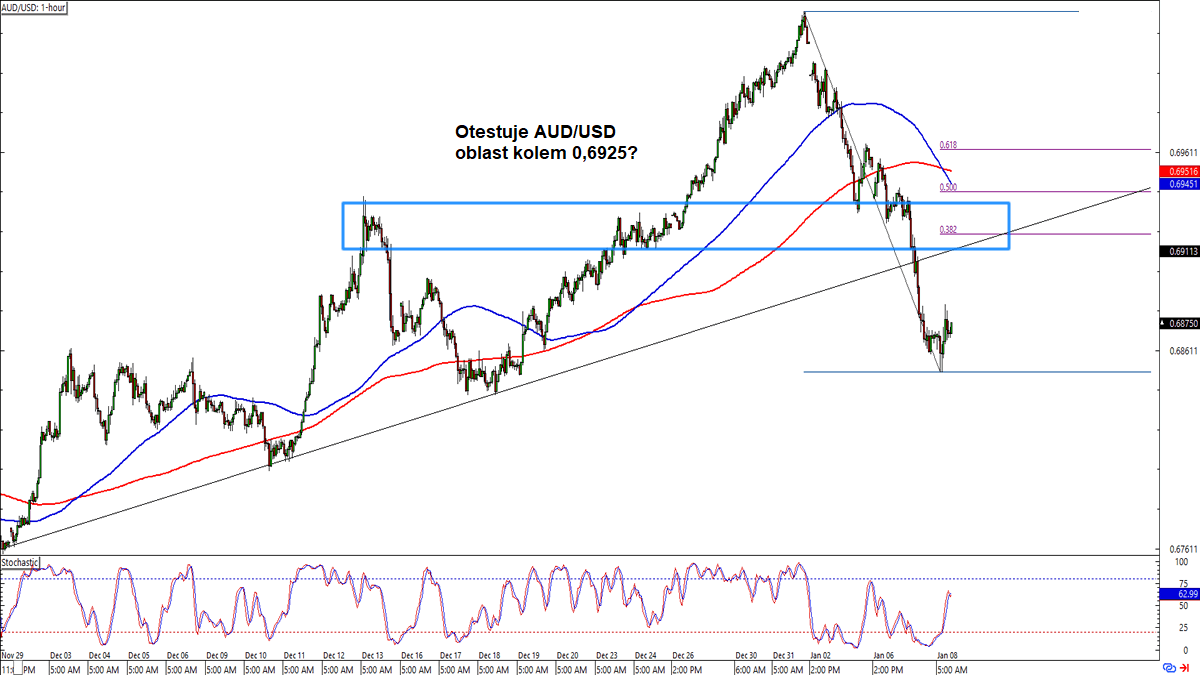Click the Jan 06 date label
This screenshot has width=1200, height=675.
(884, 654)
